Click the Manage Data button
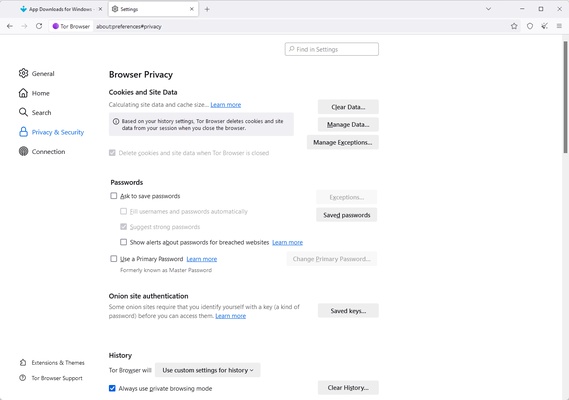This screenshot has height=400, width=569. (348, 125)
